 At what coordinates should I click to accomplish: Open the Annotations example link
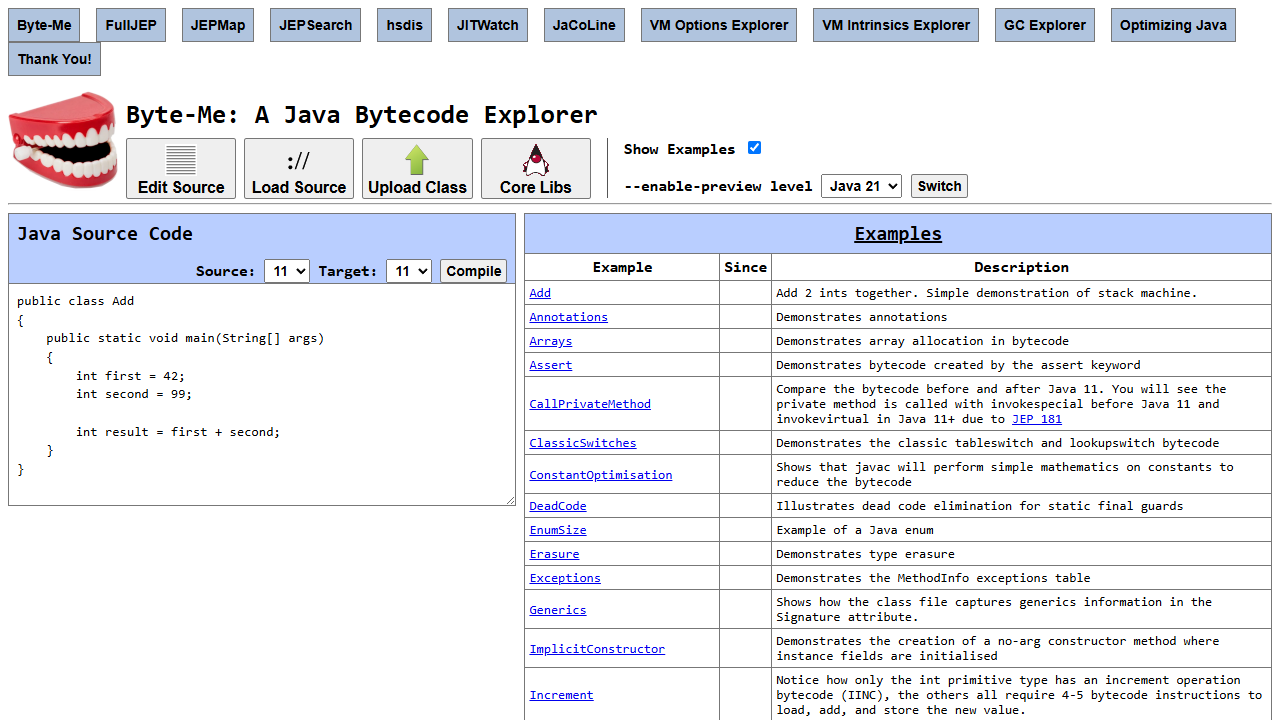pos(568,317)
